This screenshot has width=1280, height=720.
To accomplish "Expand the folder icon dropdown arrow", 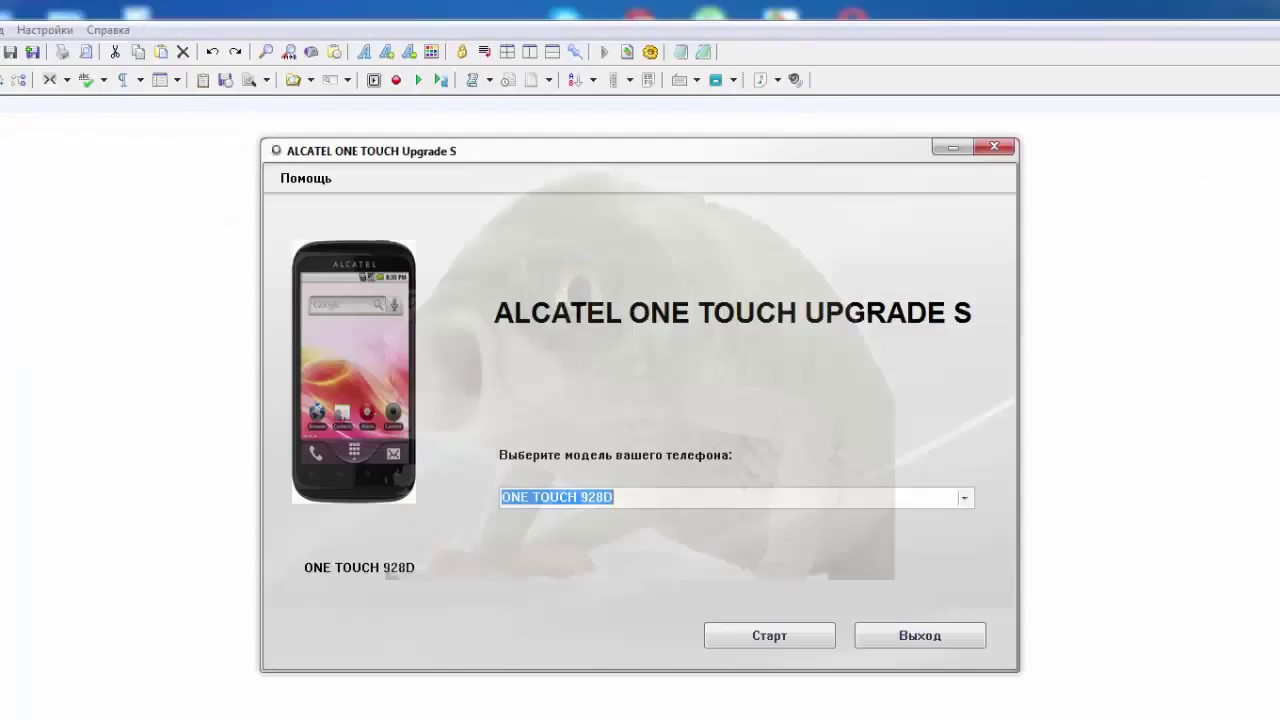I will tap(311, 80).
